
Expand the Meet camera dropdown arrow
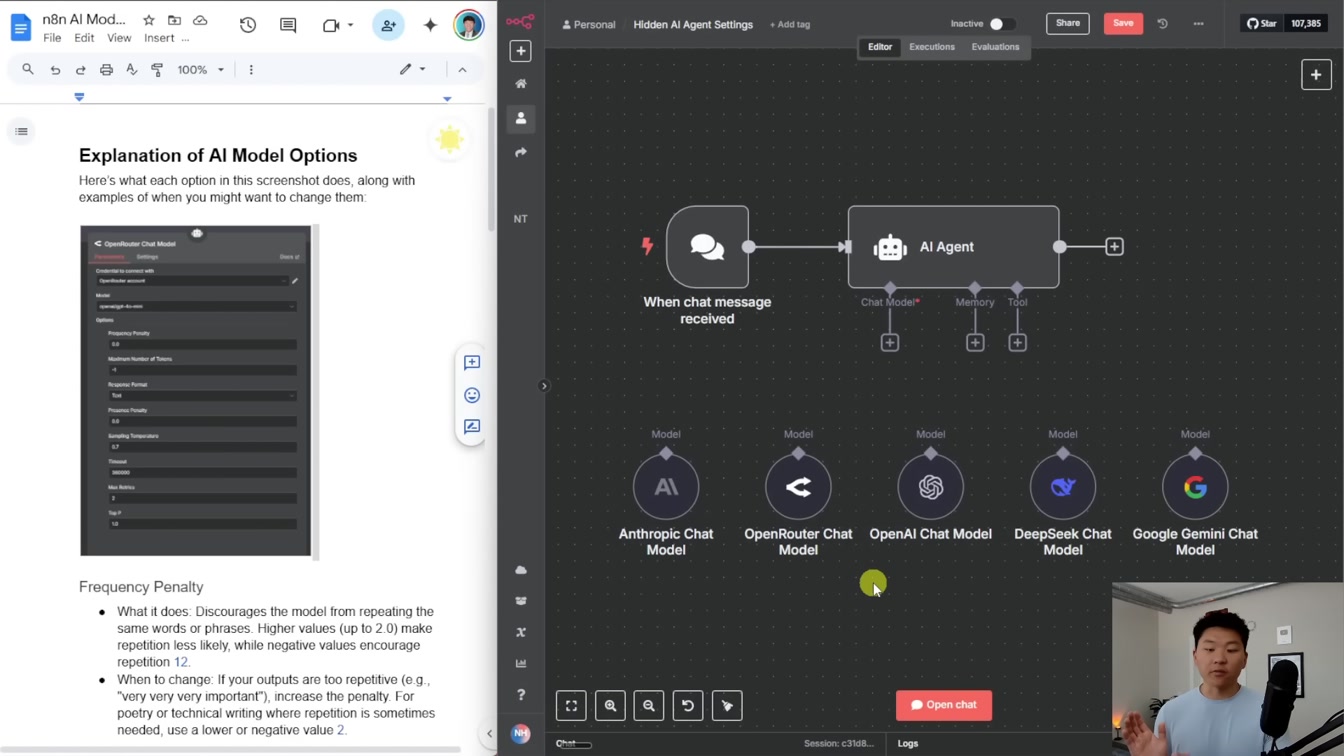click(350, 25)
